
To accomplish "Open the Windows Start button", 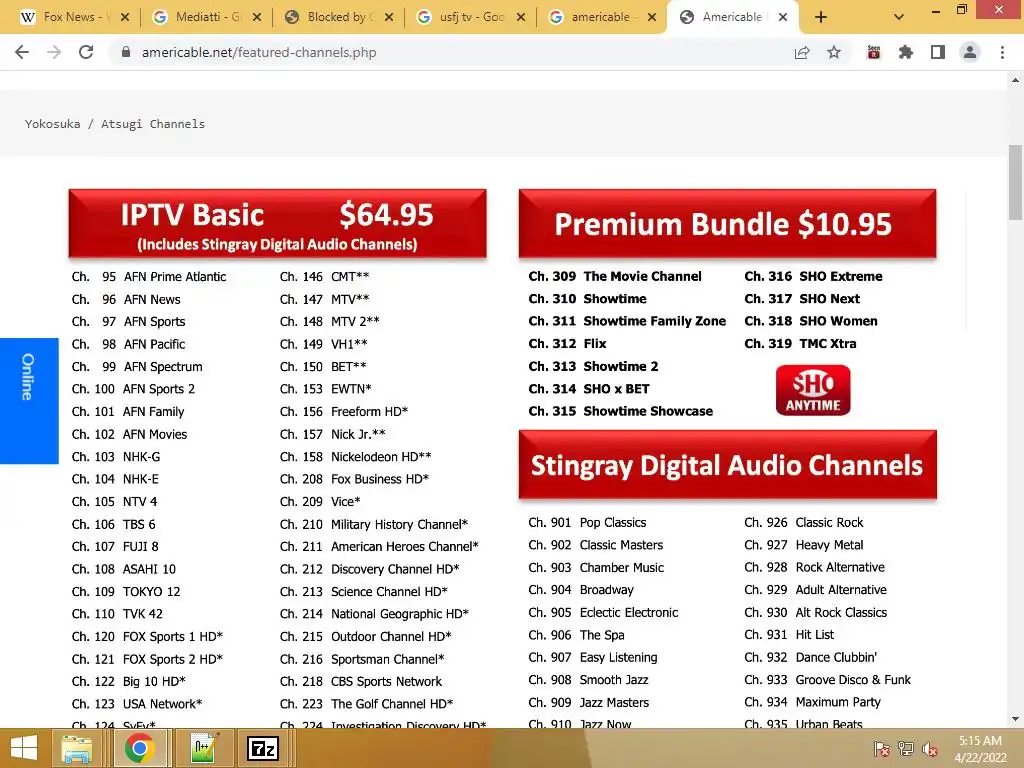I will tap(24, 748).
